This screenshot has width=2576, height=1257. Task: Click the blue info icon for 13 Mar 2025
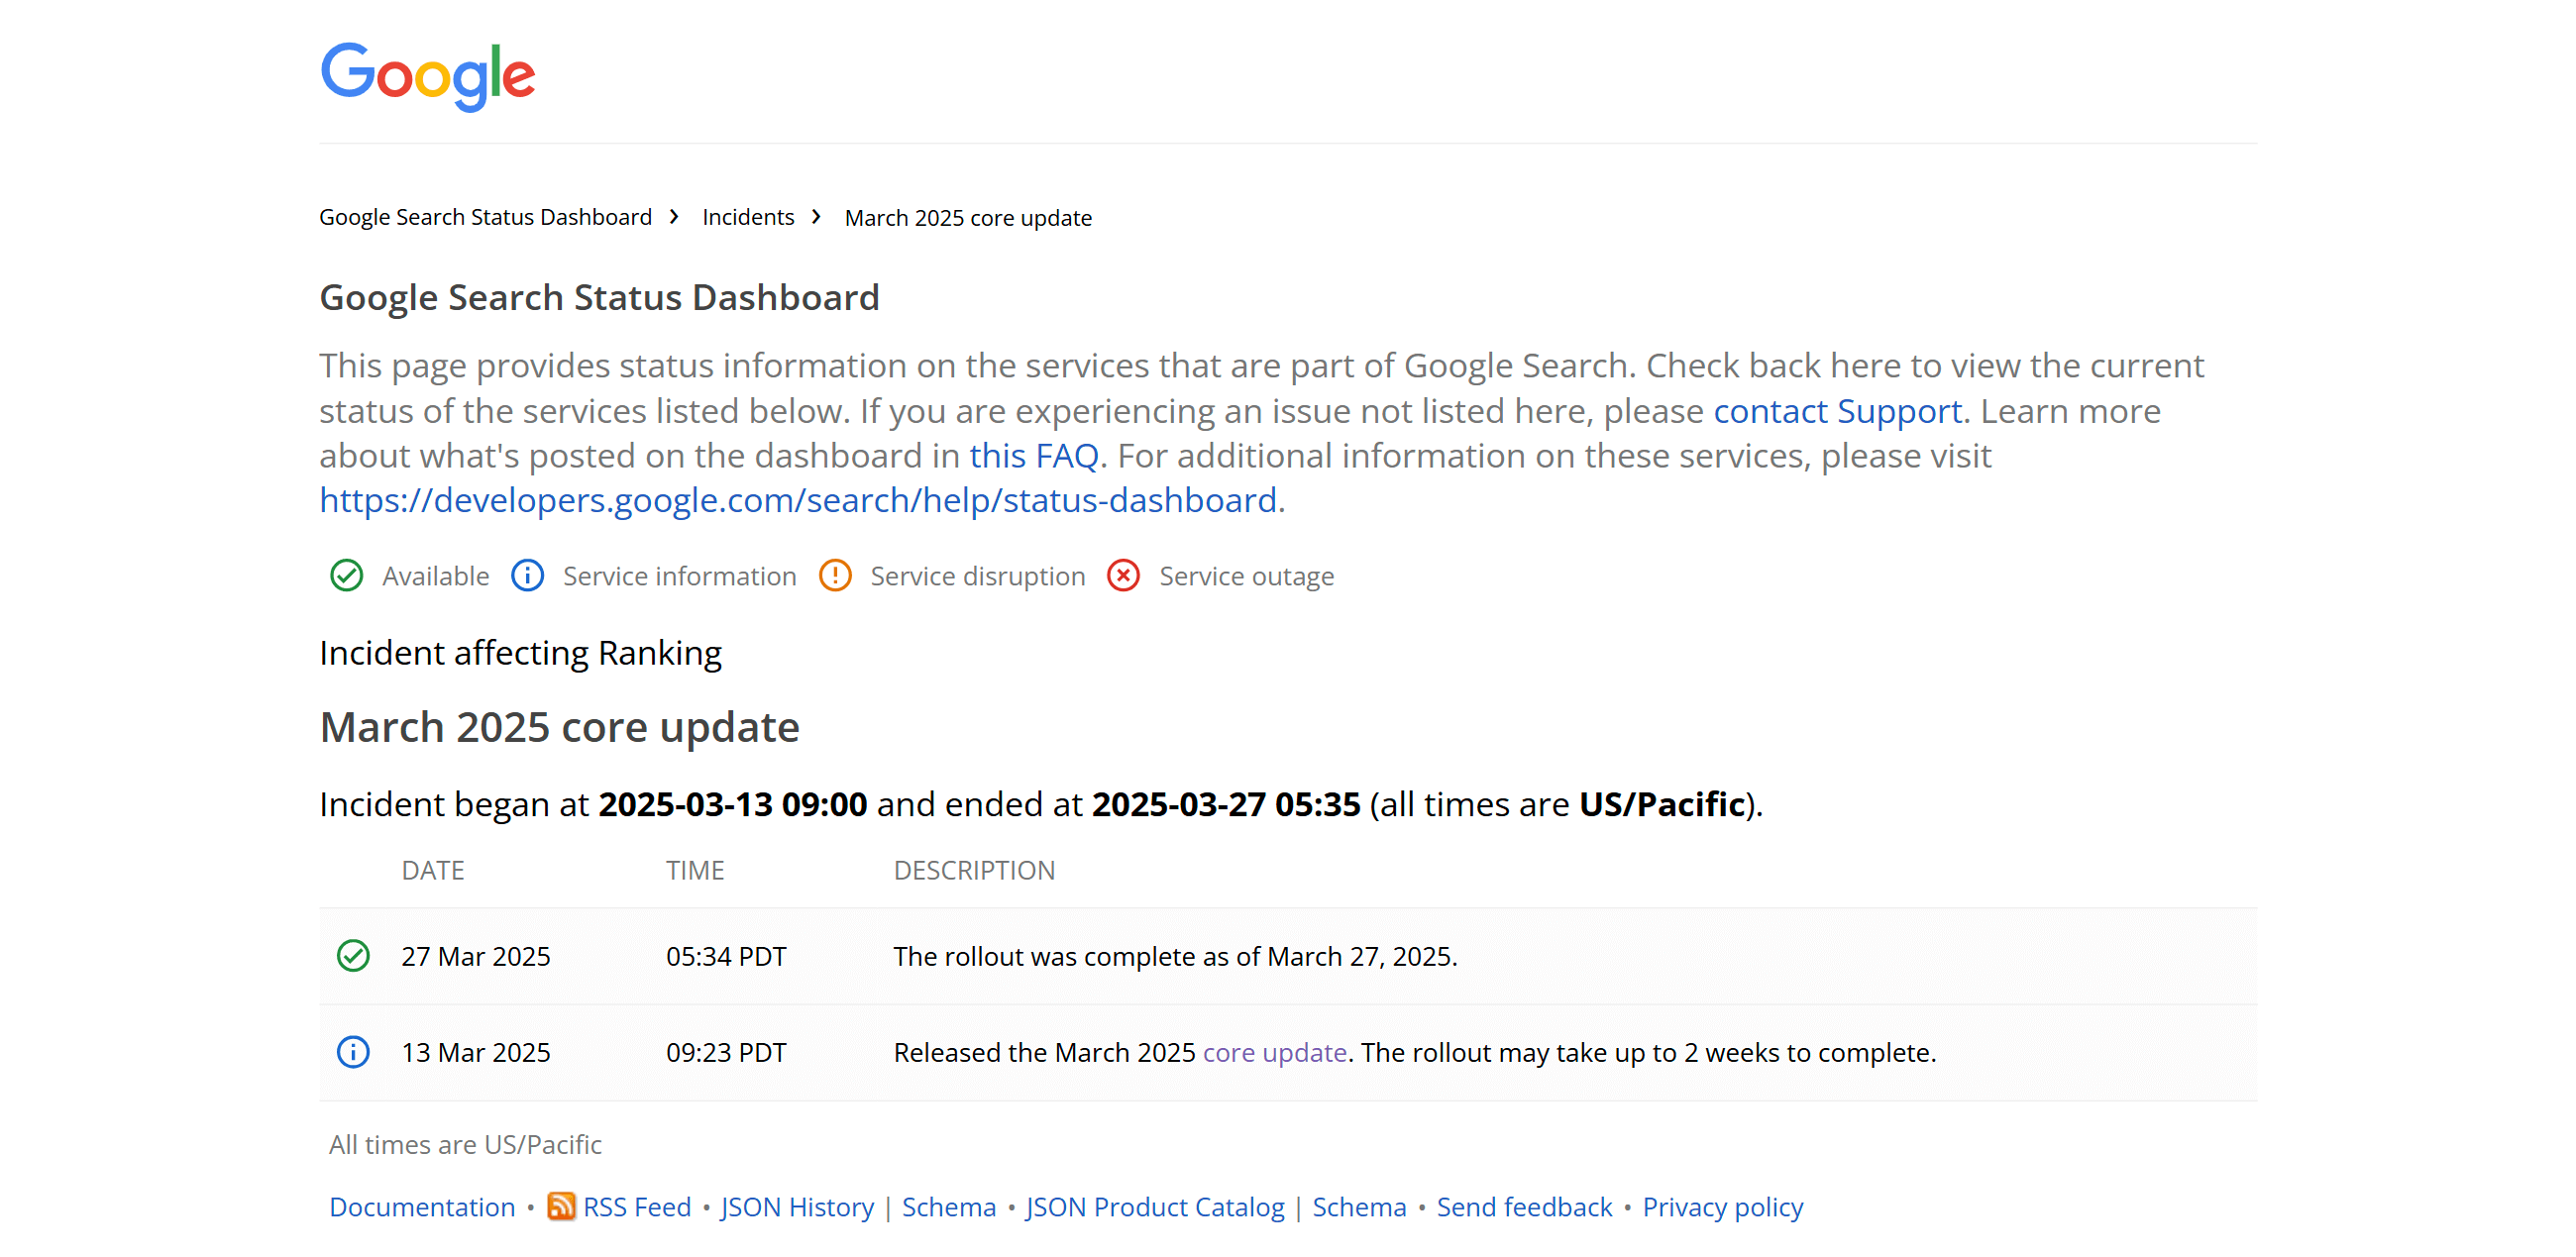(353, 1052)
